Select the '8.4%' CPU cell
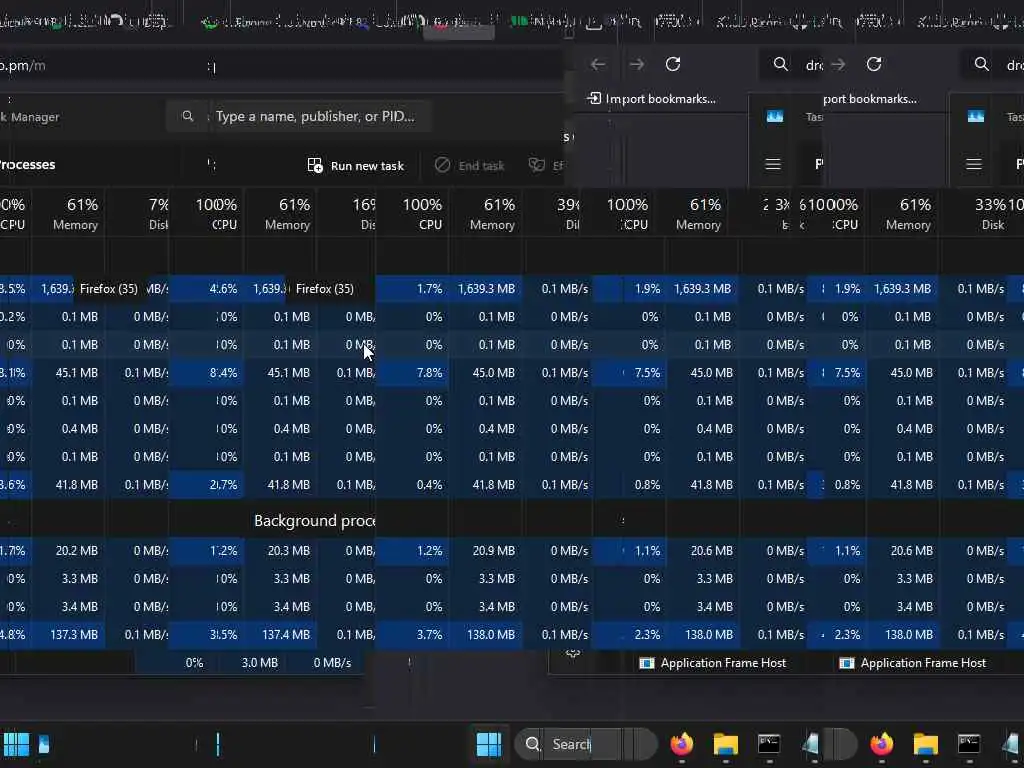The width and height of the screenshot is (1024, 768). [206, 373]
